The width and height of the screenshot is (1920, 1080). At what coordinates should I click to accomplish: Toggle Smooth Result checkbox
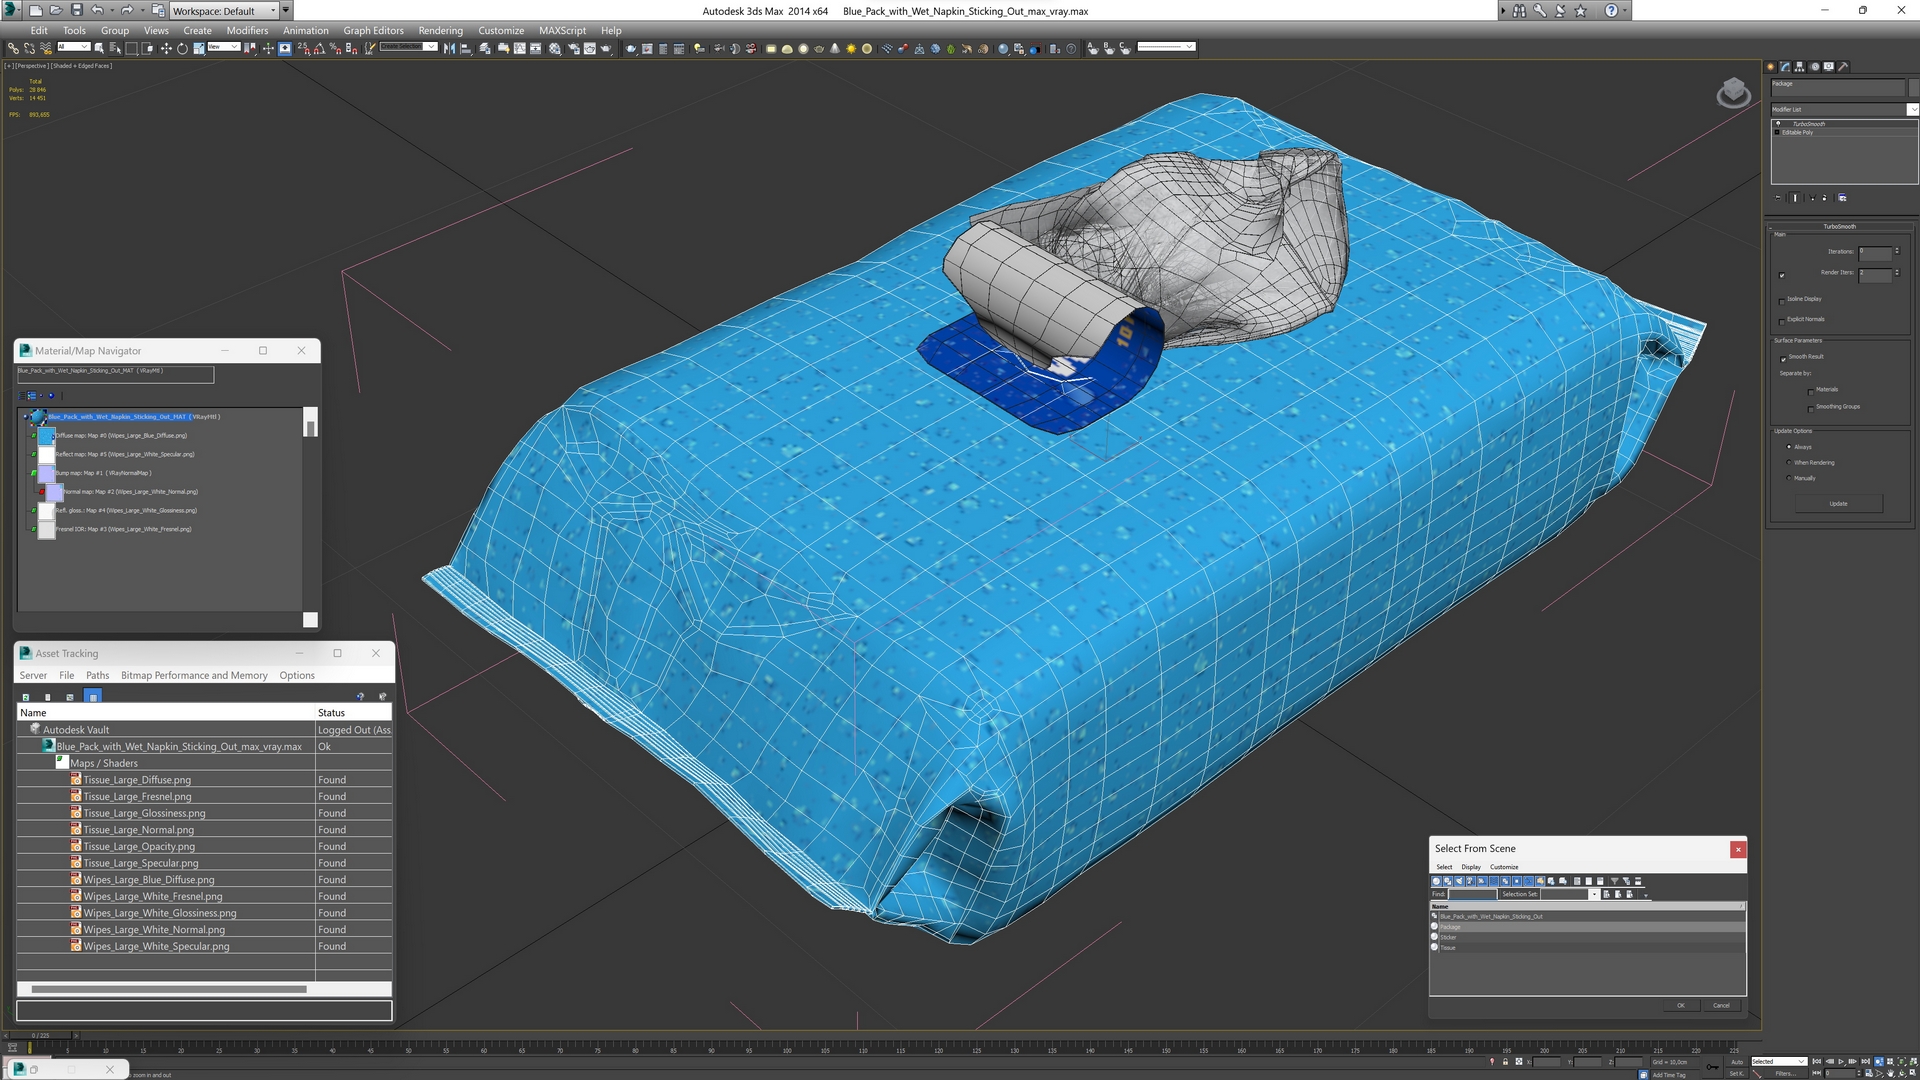click(x=1783, y=359)
